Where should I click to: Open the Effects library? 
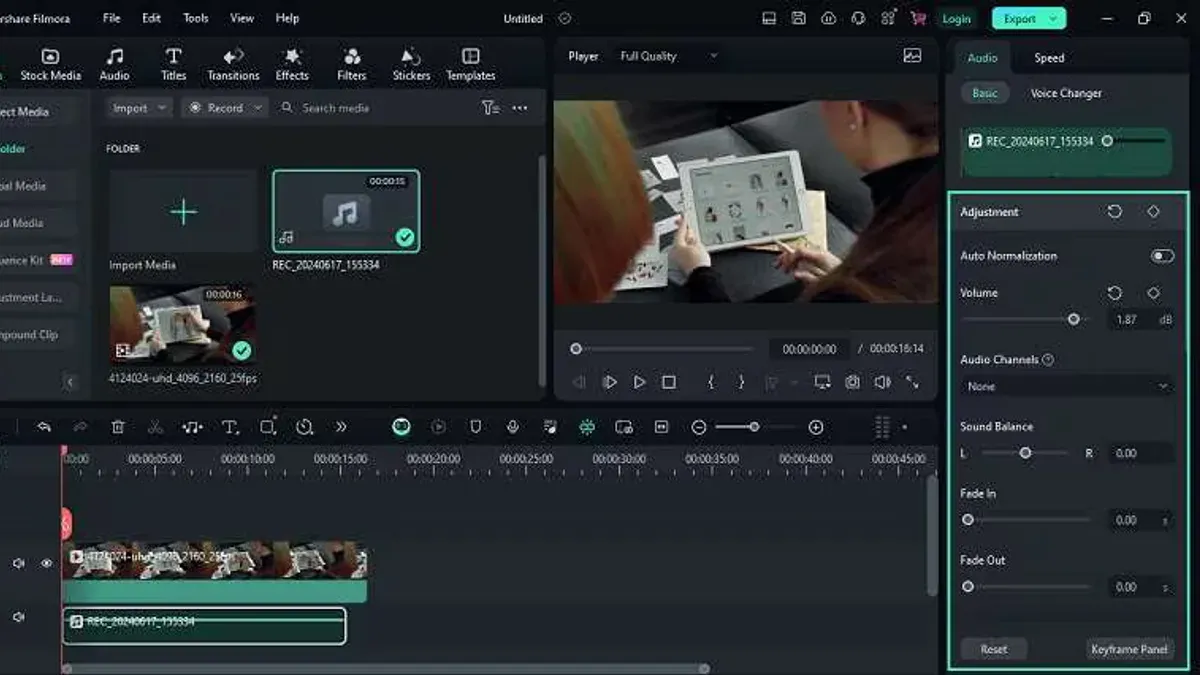coord(292,65)
